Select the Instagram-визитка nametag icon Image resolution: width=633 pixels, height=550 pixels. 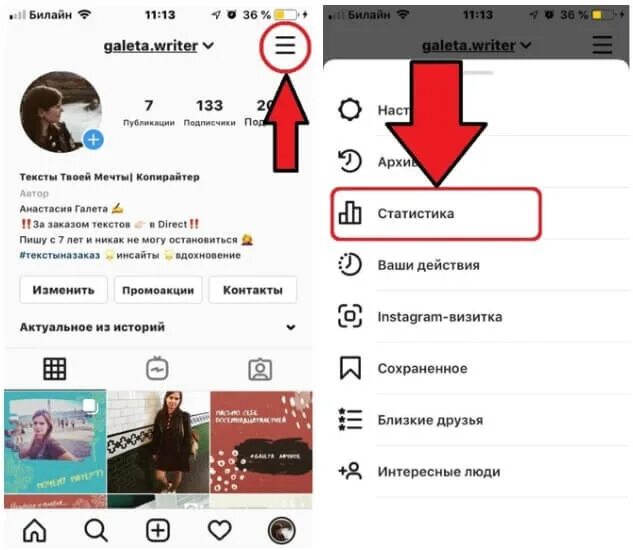pyautogui.click(x=350, y=316)
